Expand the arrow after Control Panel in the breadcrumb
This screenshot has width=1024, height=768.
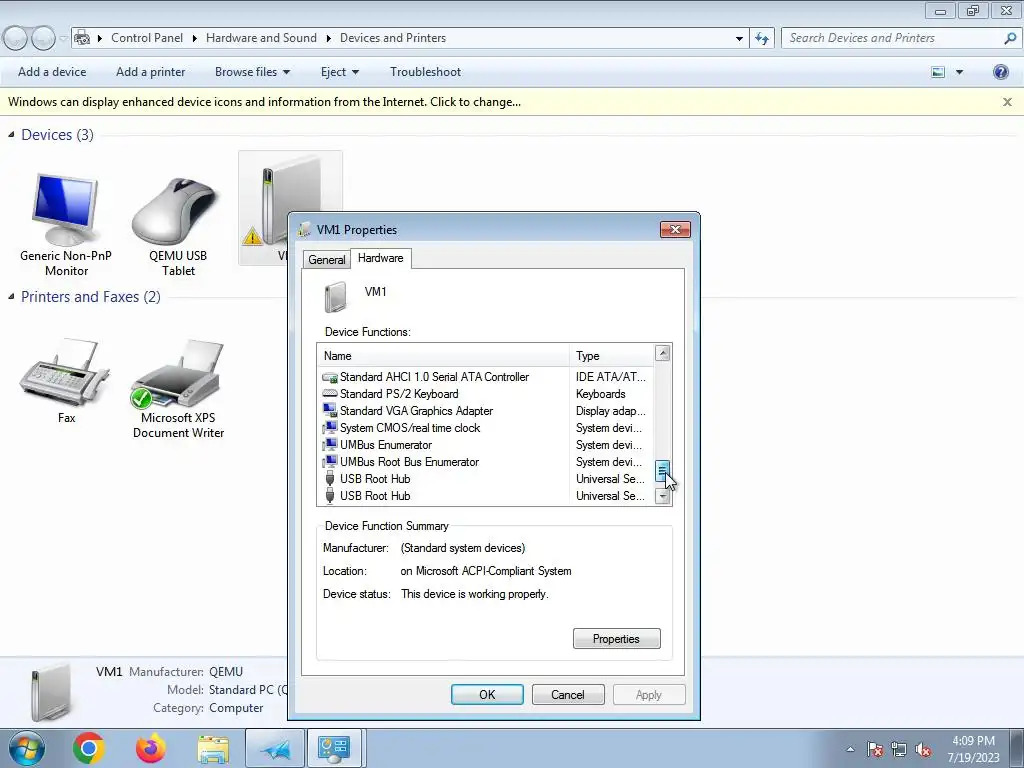tap(195, 38)
